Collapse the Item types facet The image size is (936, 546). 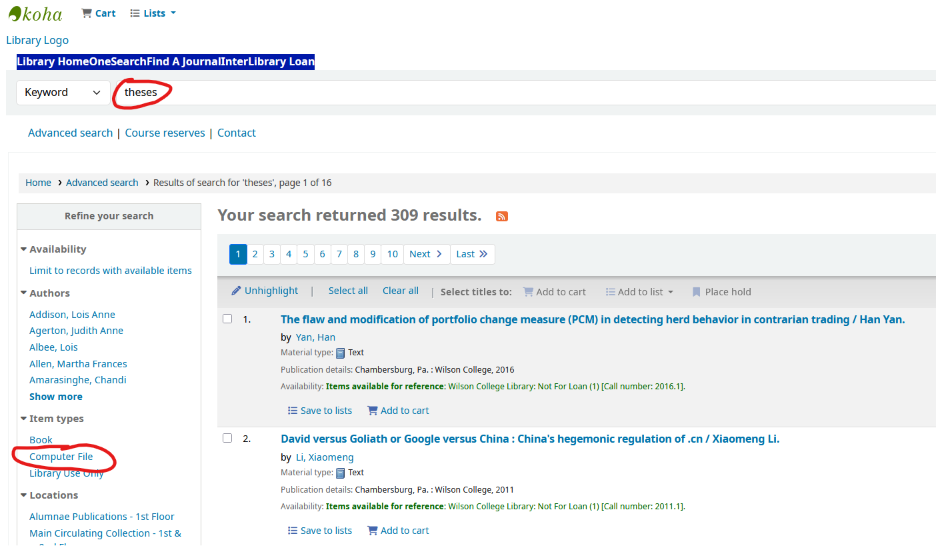point(52,418)
